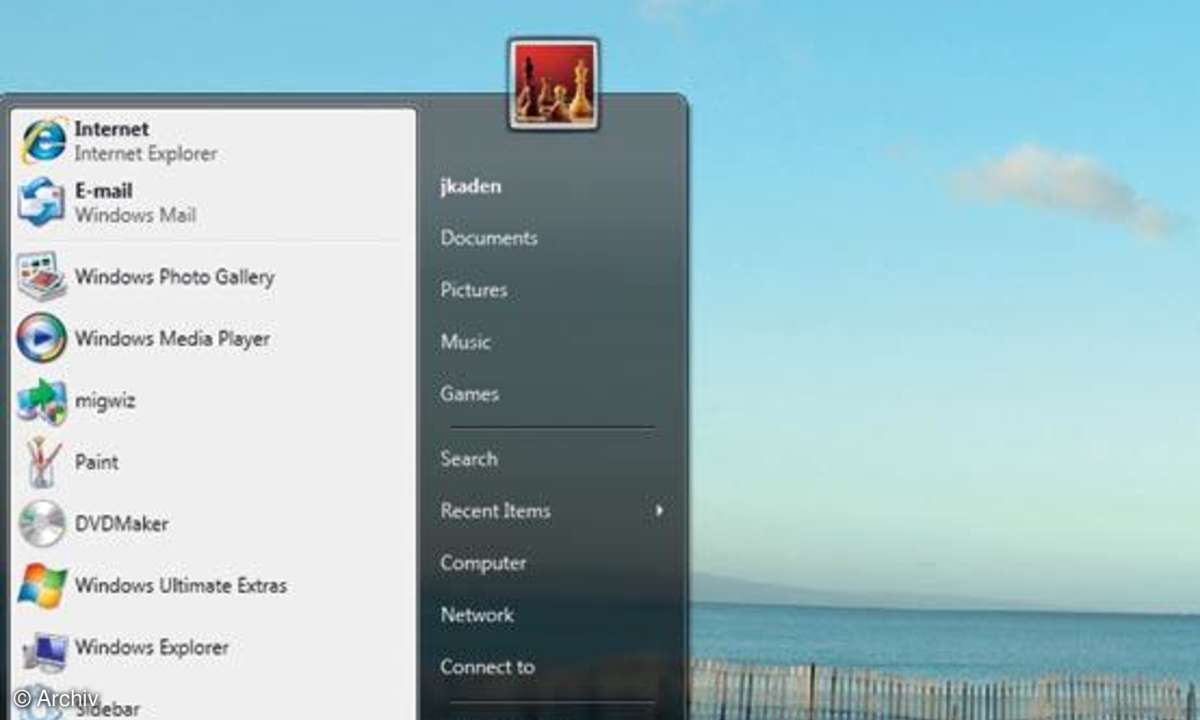Open the Internet Explorer icon
Image resolution: width=1200 pixels, height=720 pixels.
[x=43, y=141]
